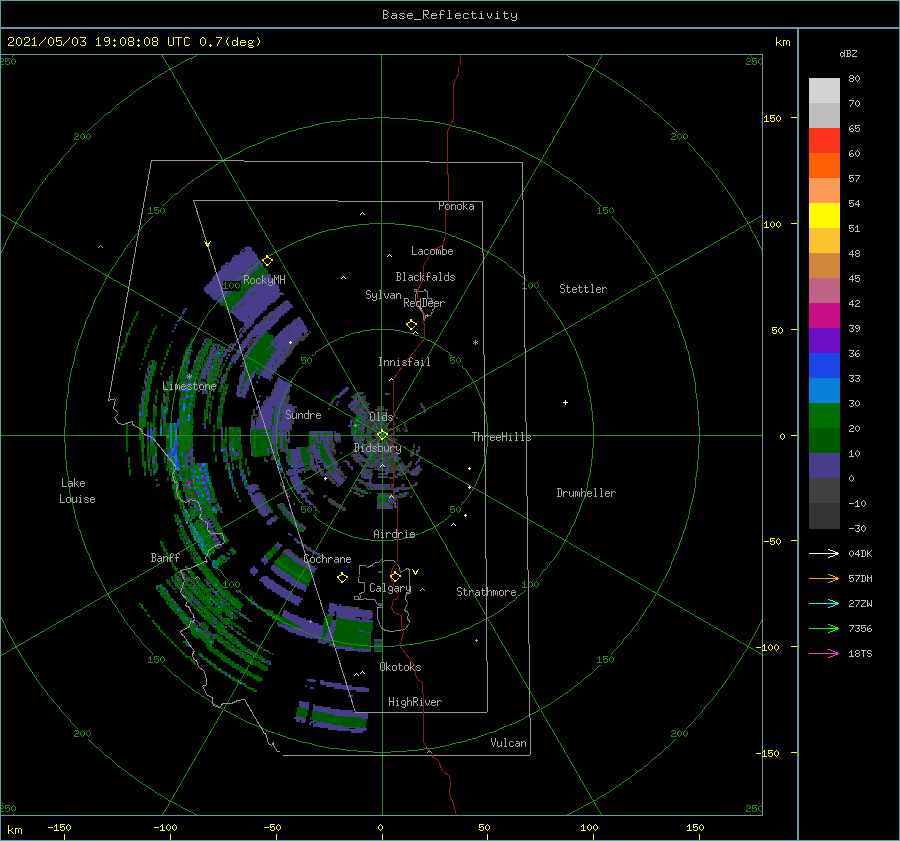Select the light blue 30–33 dBZ swatch
This screenshot has height=841, width=900.
[824, 390]
